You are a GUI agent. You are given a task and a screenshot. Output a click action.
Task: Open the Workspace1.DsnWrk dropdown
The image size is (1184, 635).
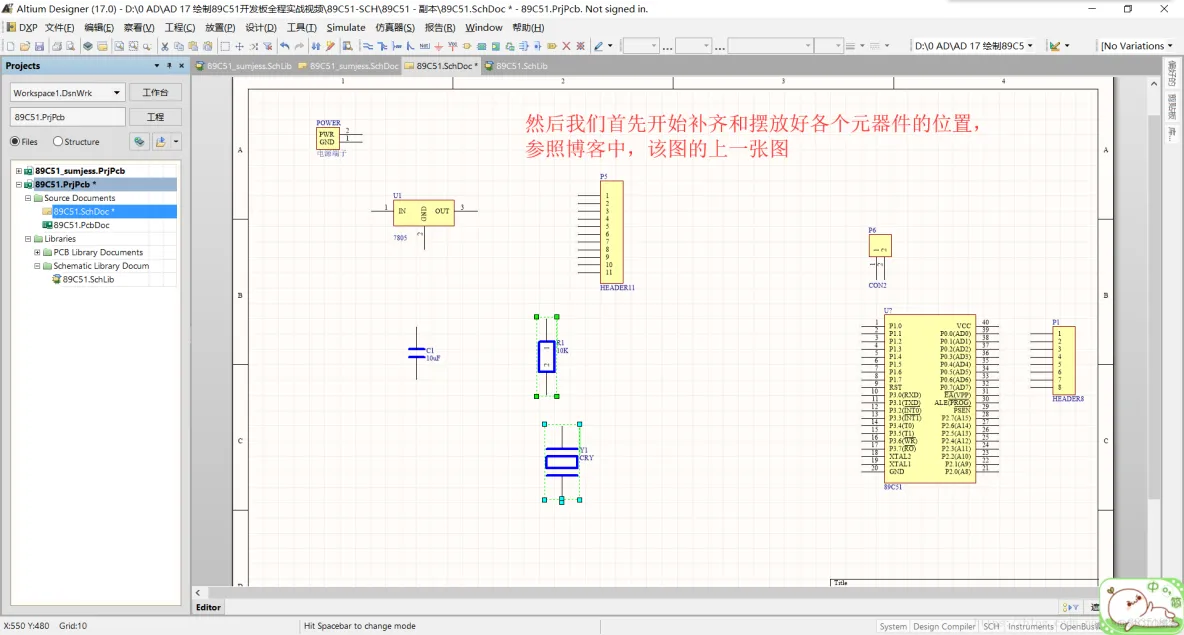(x=116, y=93)
